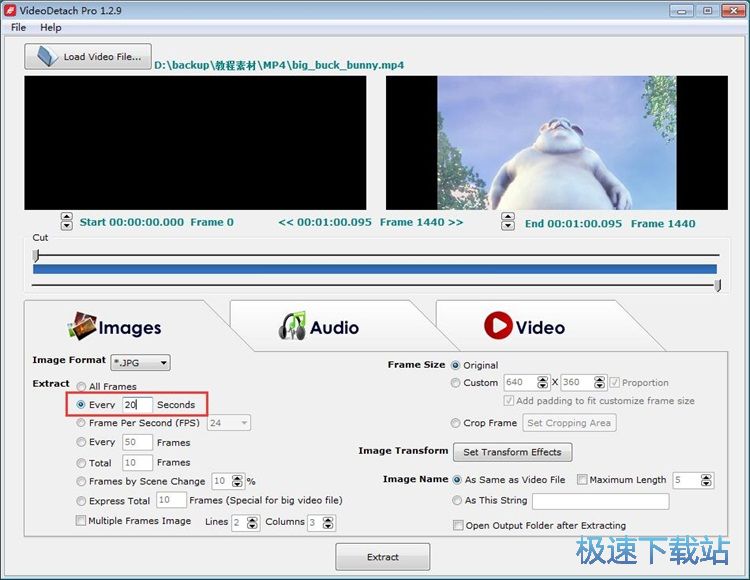Select Total Frames radio option
This screenshot has height=580, width=750.
[81, 463]
